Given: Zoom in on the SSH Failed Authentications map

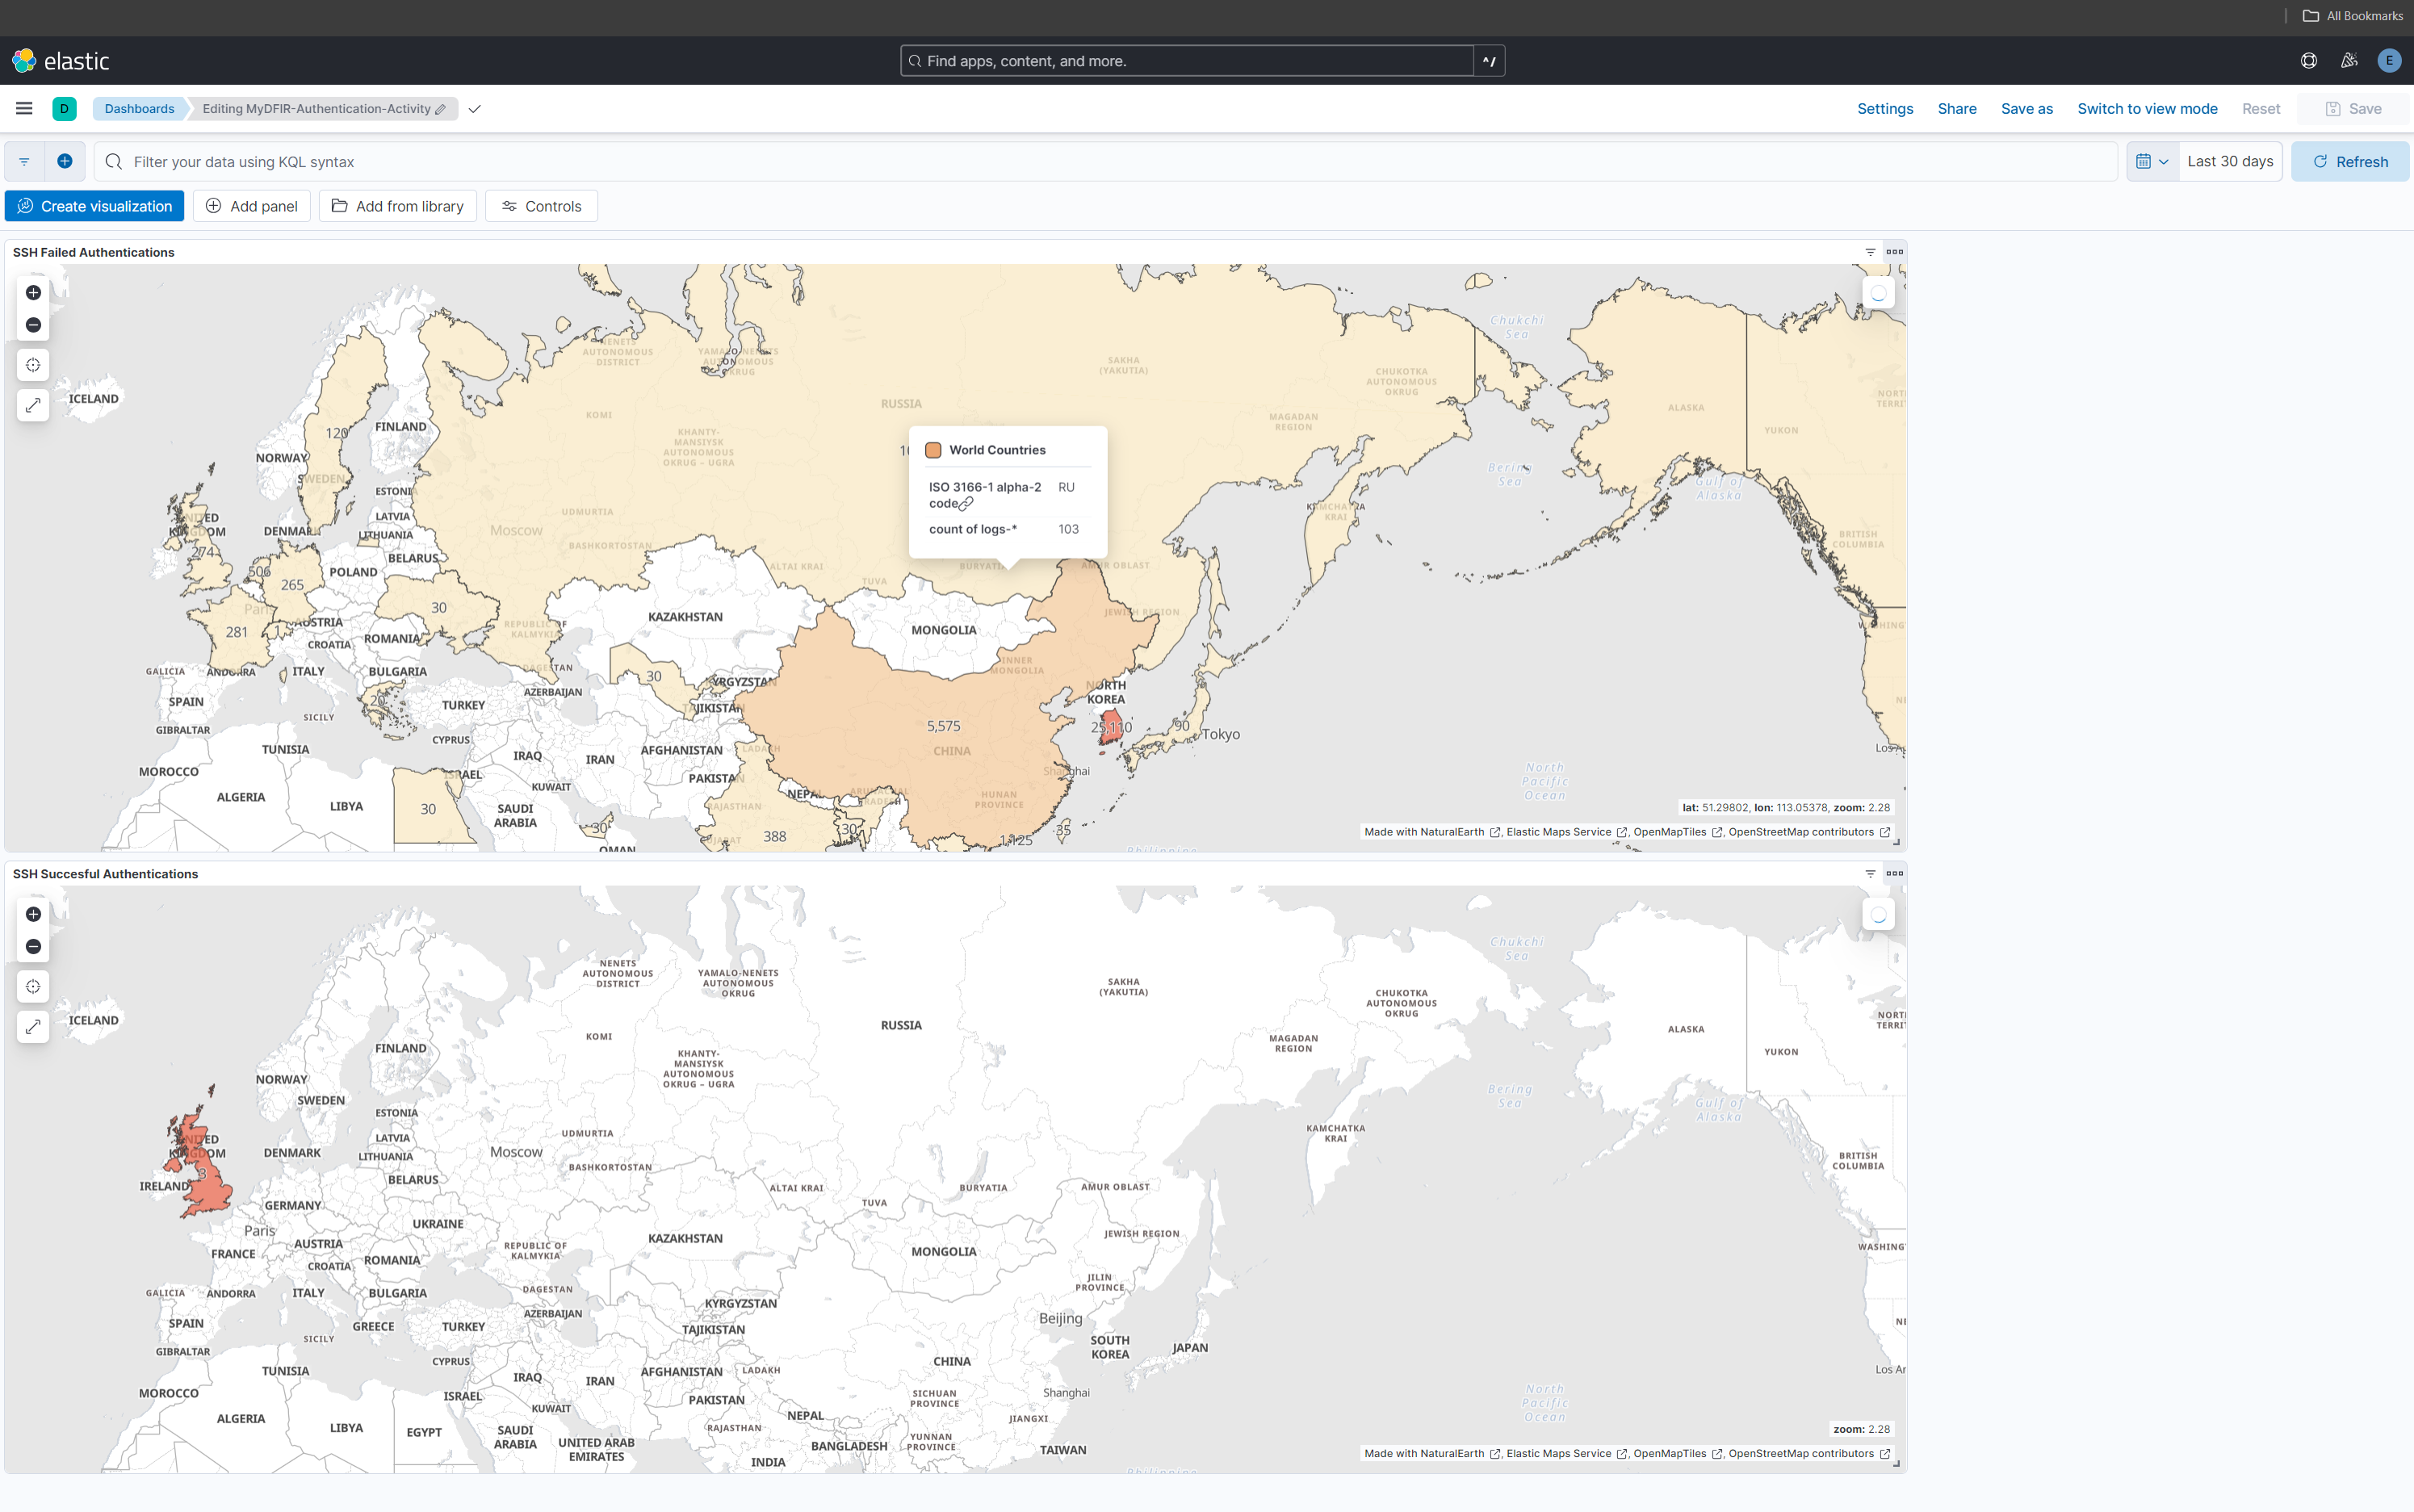Looking at the screenshot, I should (x=33, y=293).
